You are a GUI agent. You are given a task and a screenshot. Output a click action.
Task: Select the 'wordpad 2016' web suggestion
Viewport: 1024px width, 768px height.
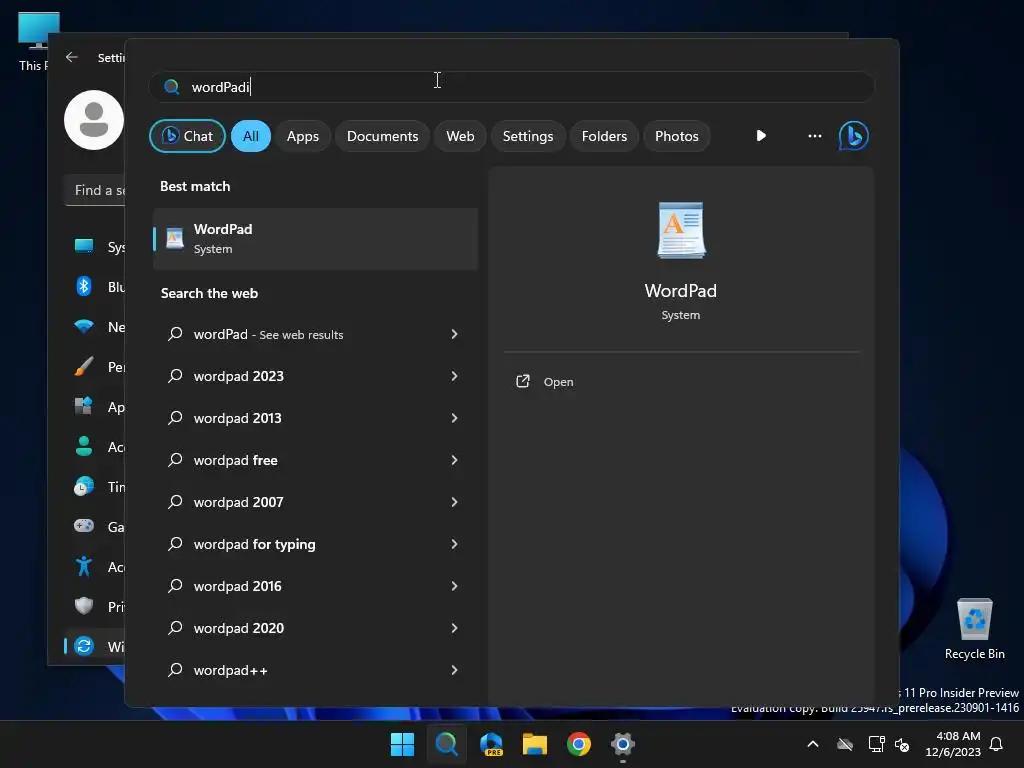[x=315, y=586]
